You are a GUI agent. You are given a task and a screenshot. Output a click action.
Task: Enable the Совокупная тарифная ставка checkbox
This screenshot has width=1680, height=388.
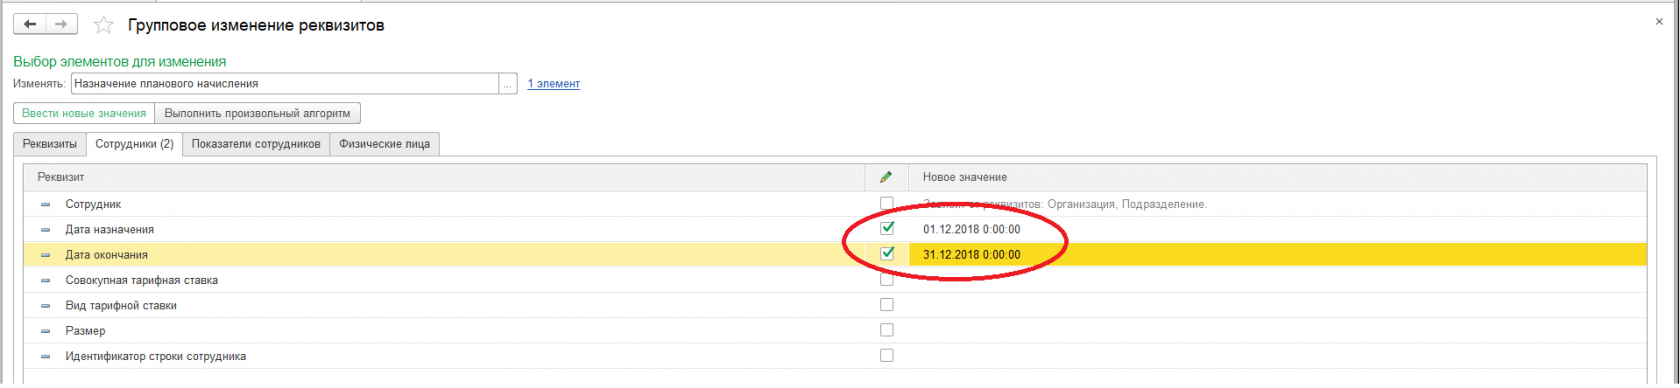click(886, 279)
